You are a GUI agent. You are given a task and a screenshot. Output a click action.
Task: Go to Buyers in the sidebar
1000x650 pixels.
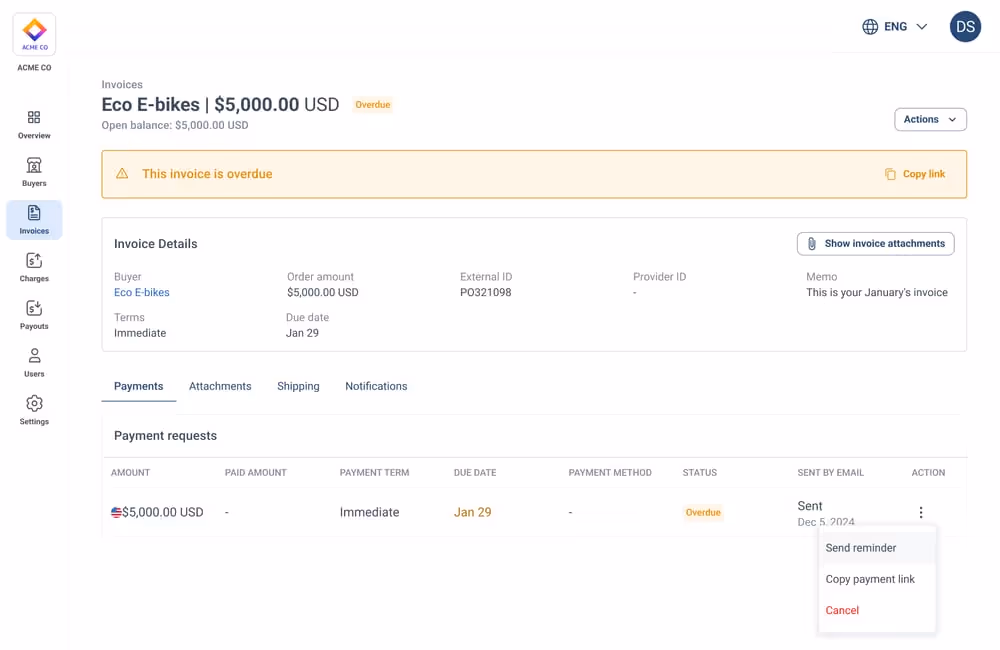click(x=34, y=172)
